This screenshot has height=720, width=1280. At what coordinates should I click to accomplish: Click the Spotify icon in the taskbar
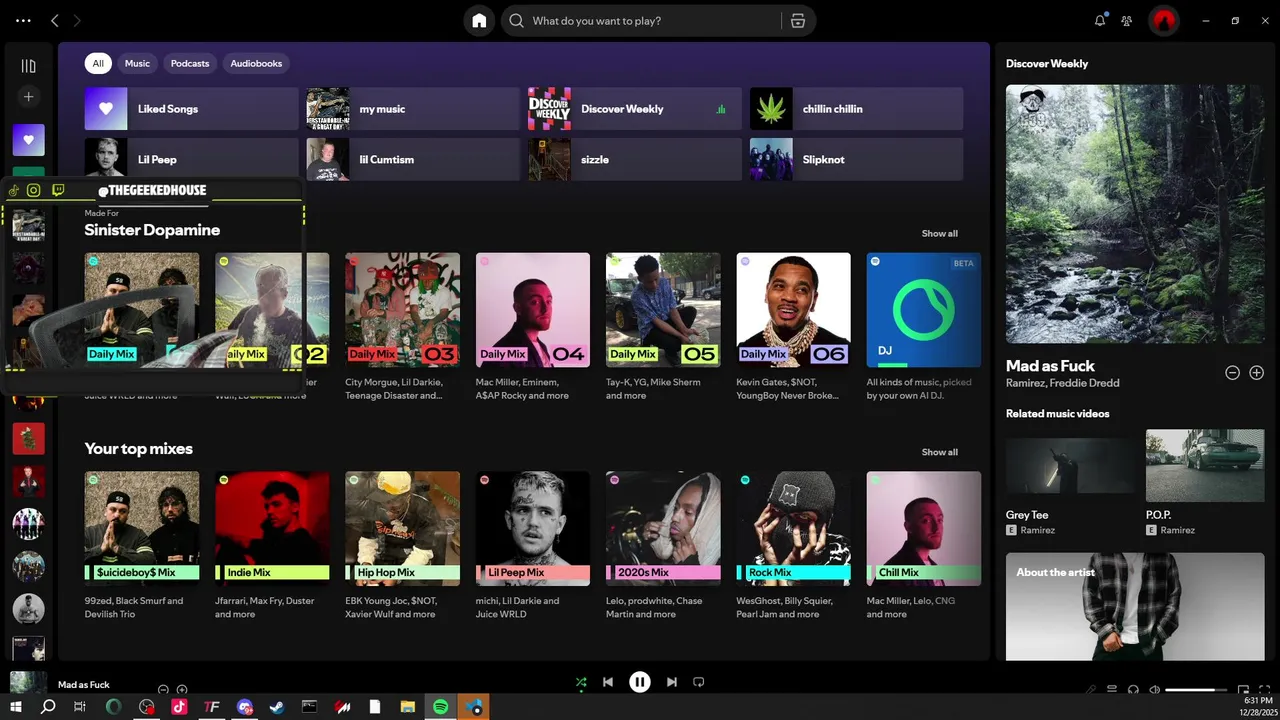441,707
